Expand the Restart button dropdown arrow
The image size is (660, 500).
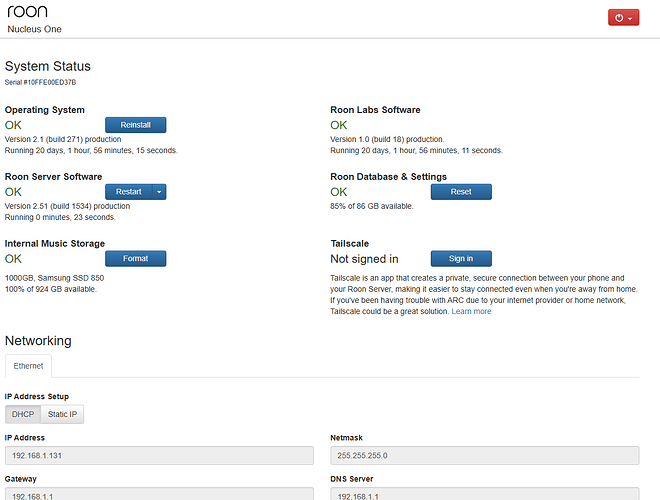(159, 192)
